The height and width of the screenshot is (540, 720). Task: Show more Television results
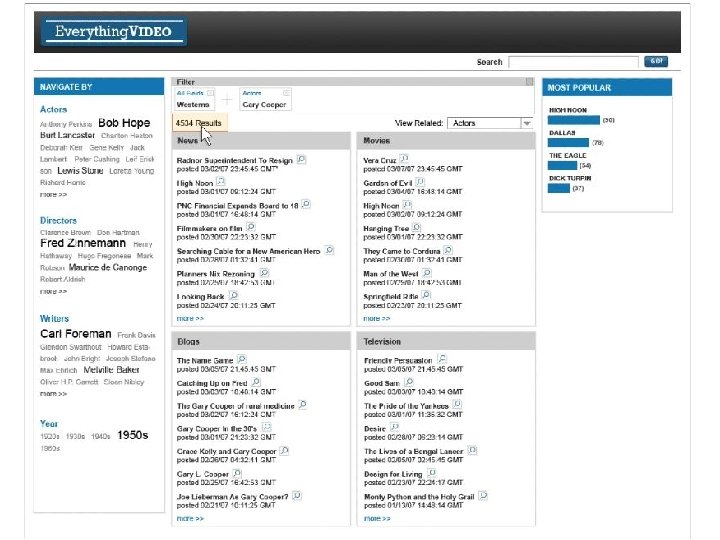pos(377,518)
